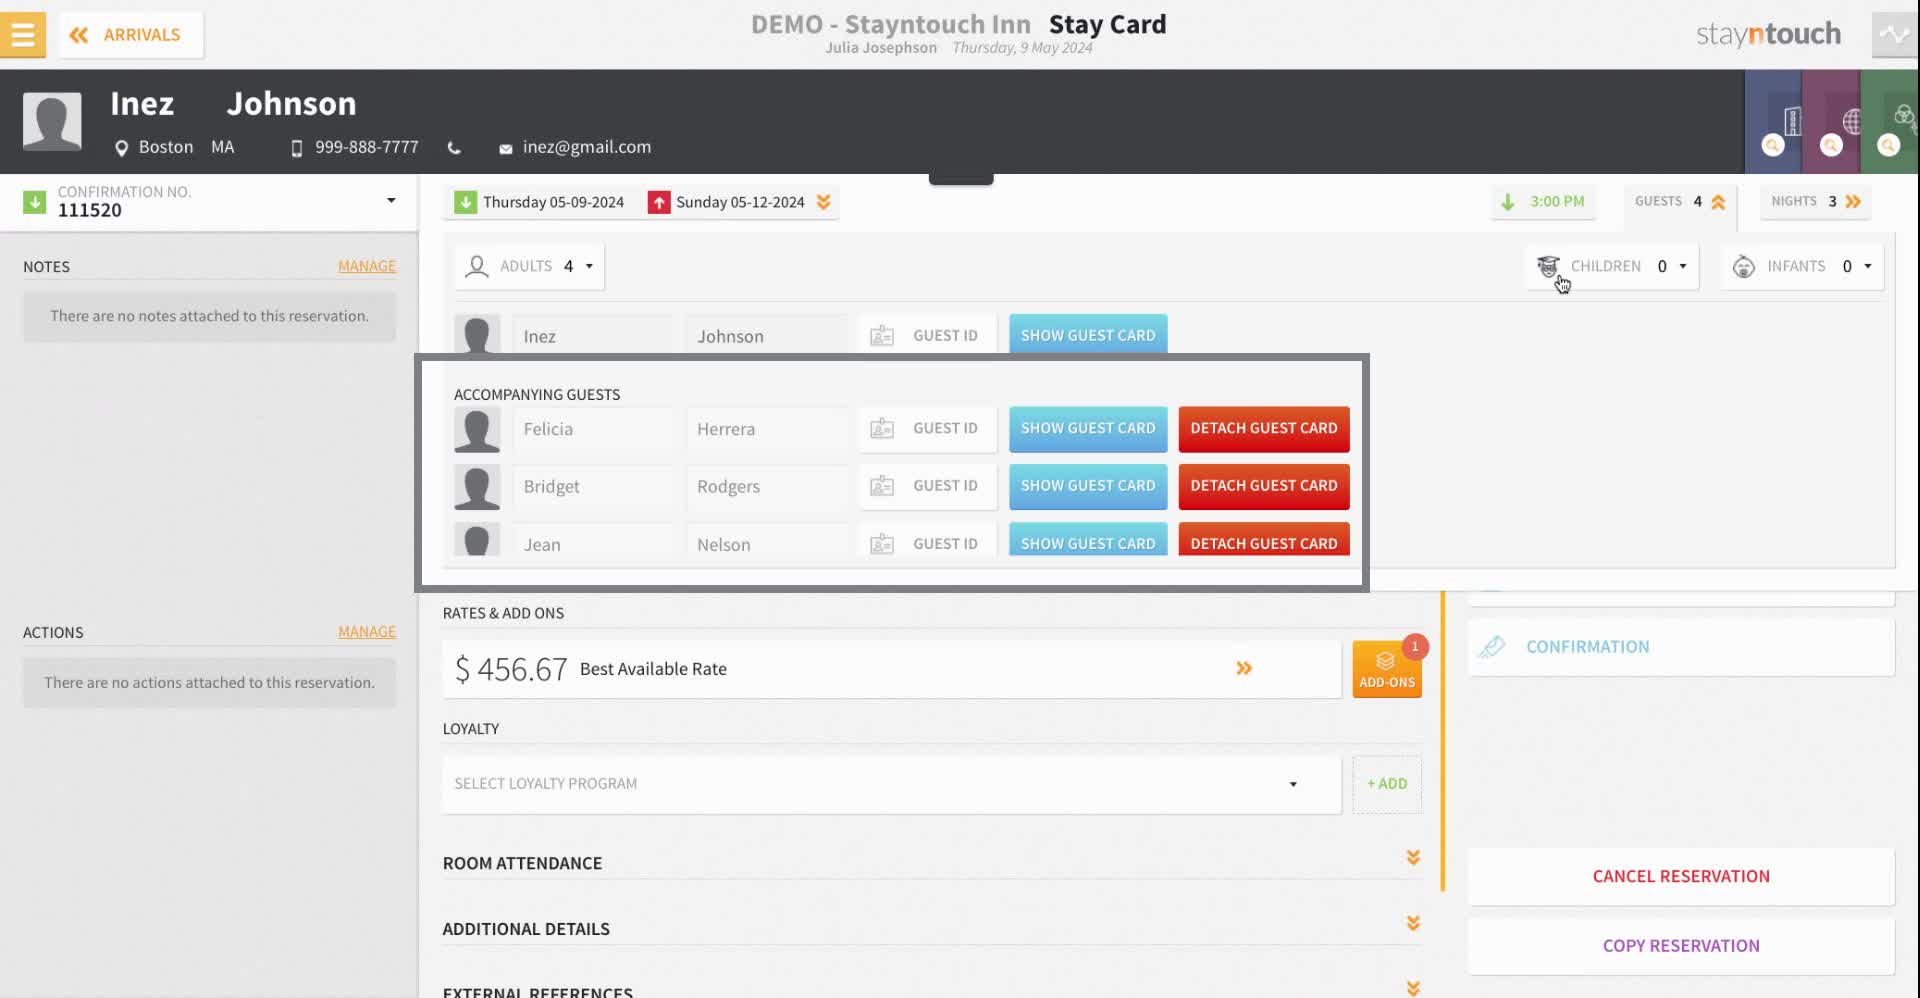1920x998 pixels.
Task: Click the telephone handset icon
Action: (454, 148)
